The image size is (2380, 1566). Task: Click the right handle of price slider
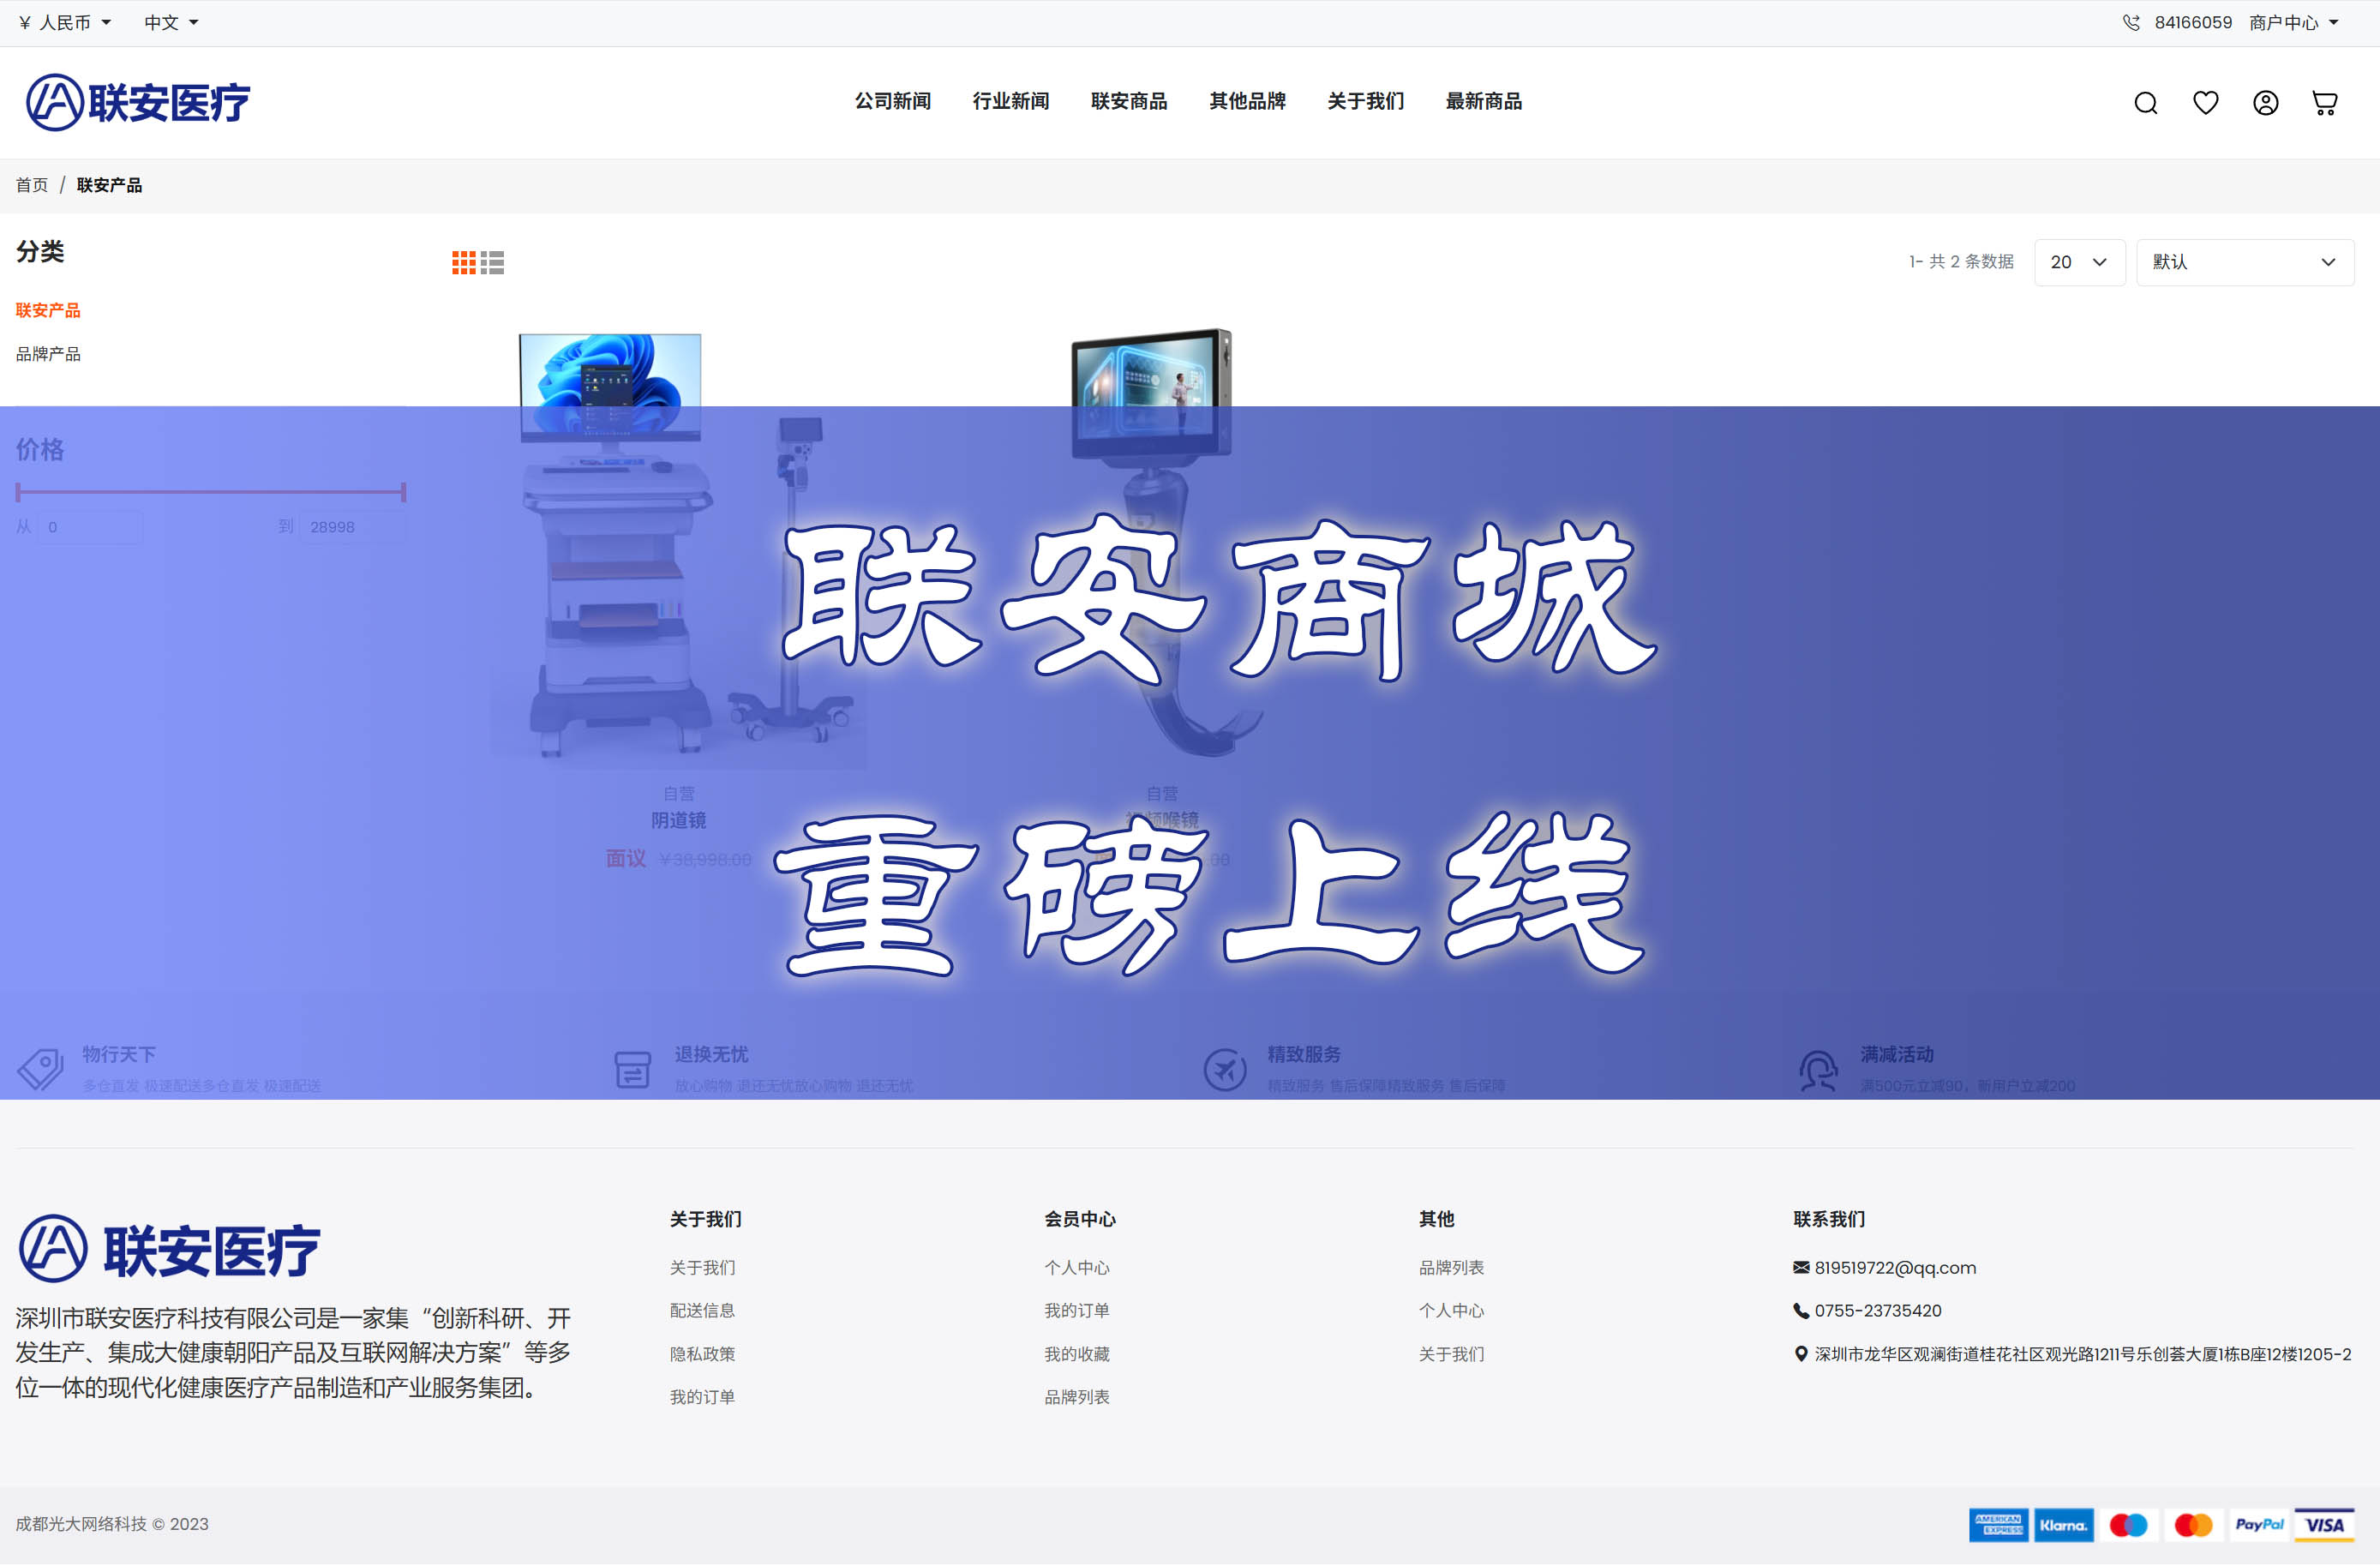pos(403,492)
